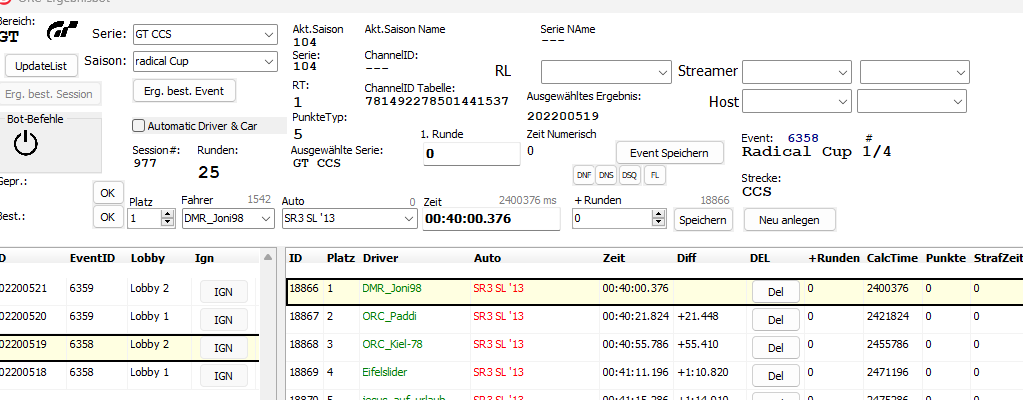The width and height of the screenshot is (1023, 400).
Task: Click the DNF status button
Action: pyautogui.click(x=583, y=174)
